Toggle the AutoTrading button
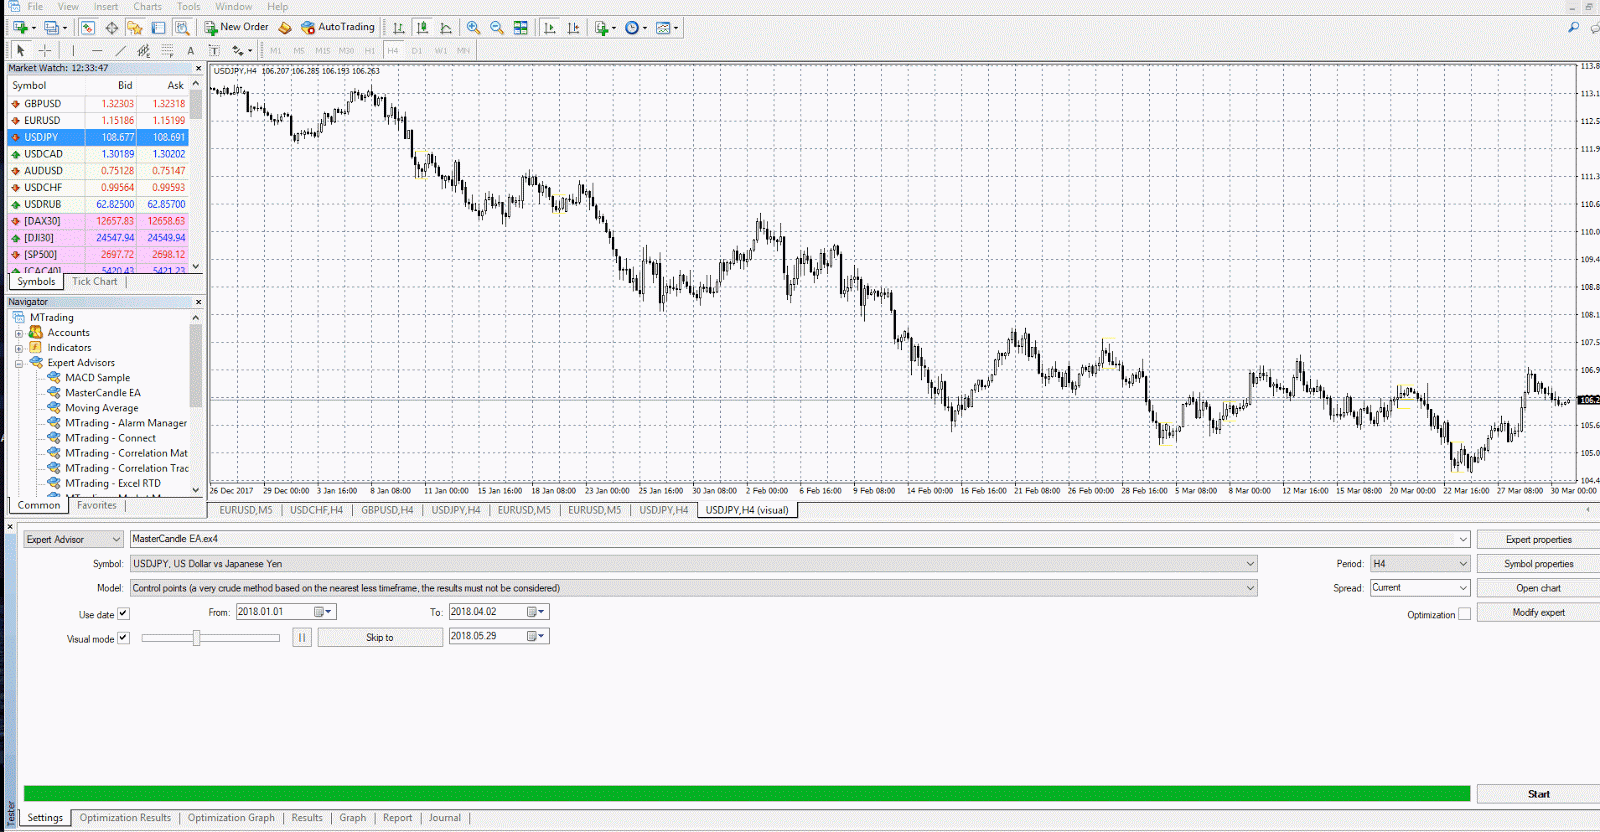The height and width of the screenshot is (832, 1600). [338, 27]
